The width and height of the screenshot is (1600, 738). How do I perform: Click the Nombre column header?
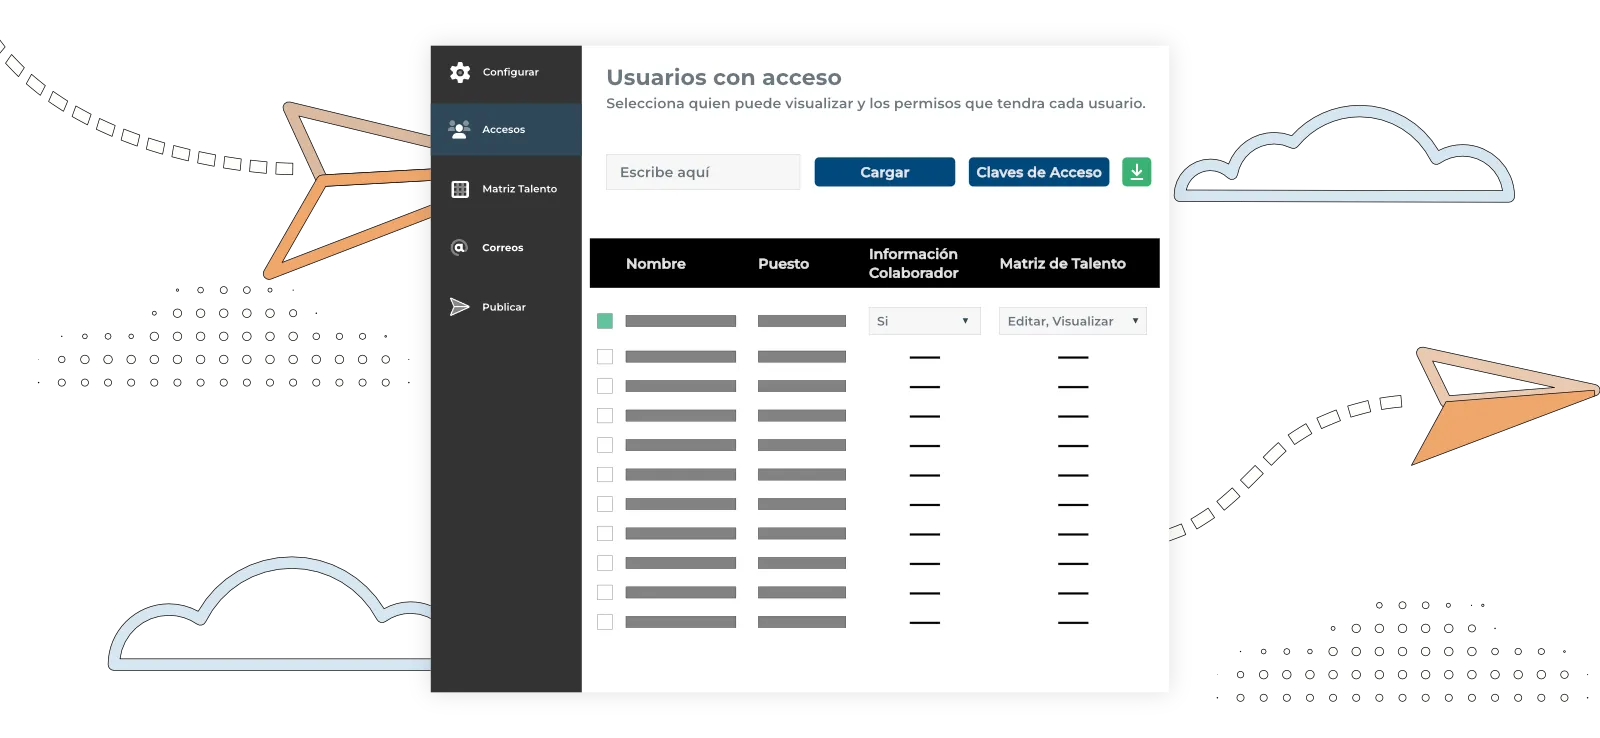[656, 264]
